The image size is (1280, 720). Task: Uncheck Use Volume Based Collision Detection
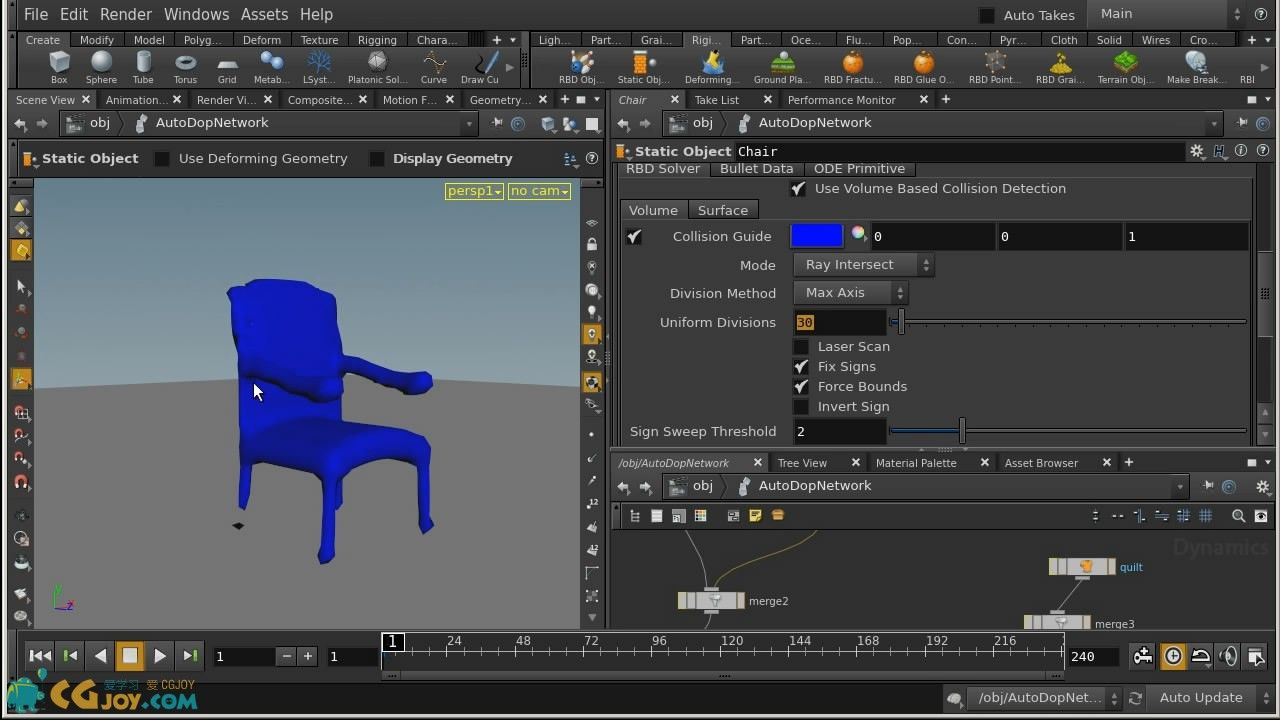pyautogui.click(x=798, y=188)
